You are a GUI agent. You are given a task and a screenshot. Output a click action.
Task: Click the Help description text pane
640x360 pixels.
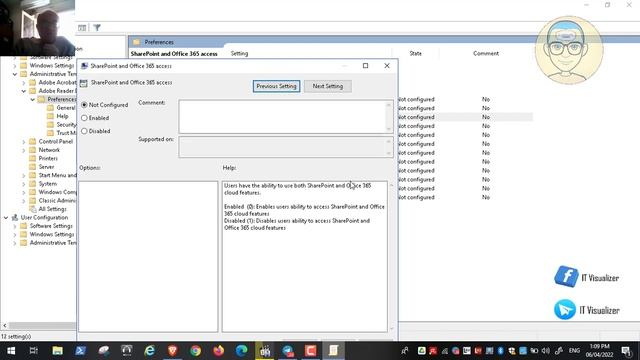pos(304,256)
